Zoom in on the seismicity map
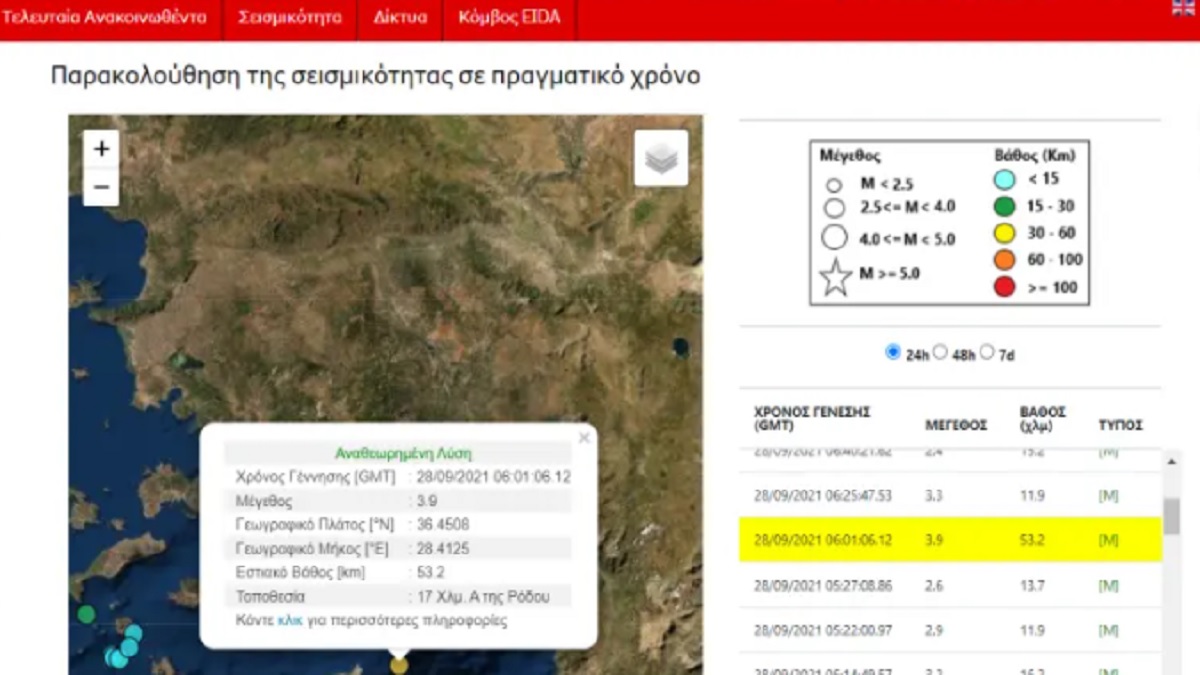The height and width of the screenshot is (675, 1200). (101, 150)
